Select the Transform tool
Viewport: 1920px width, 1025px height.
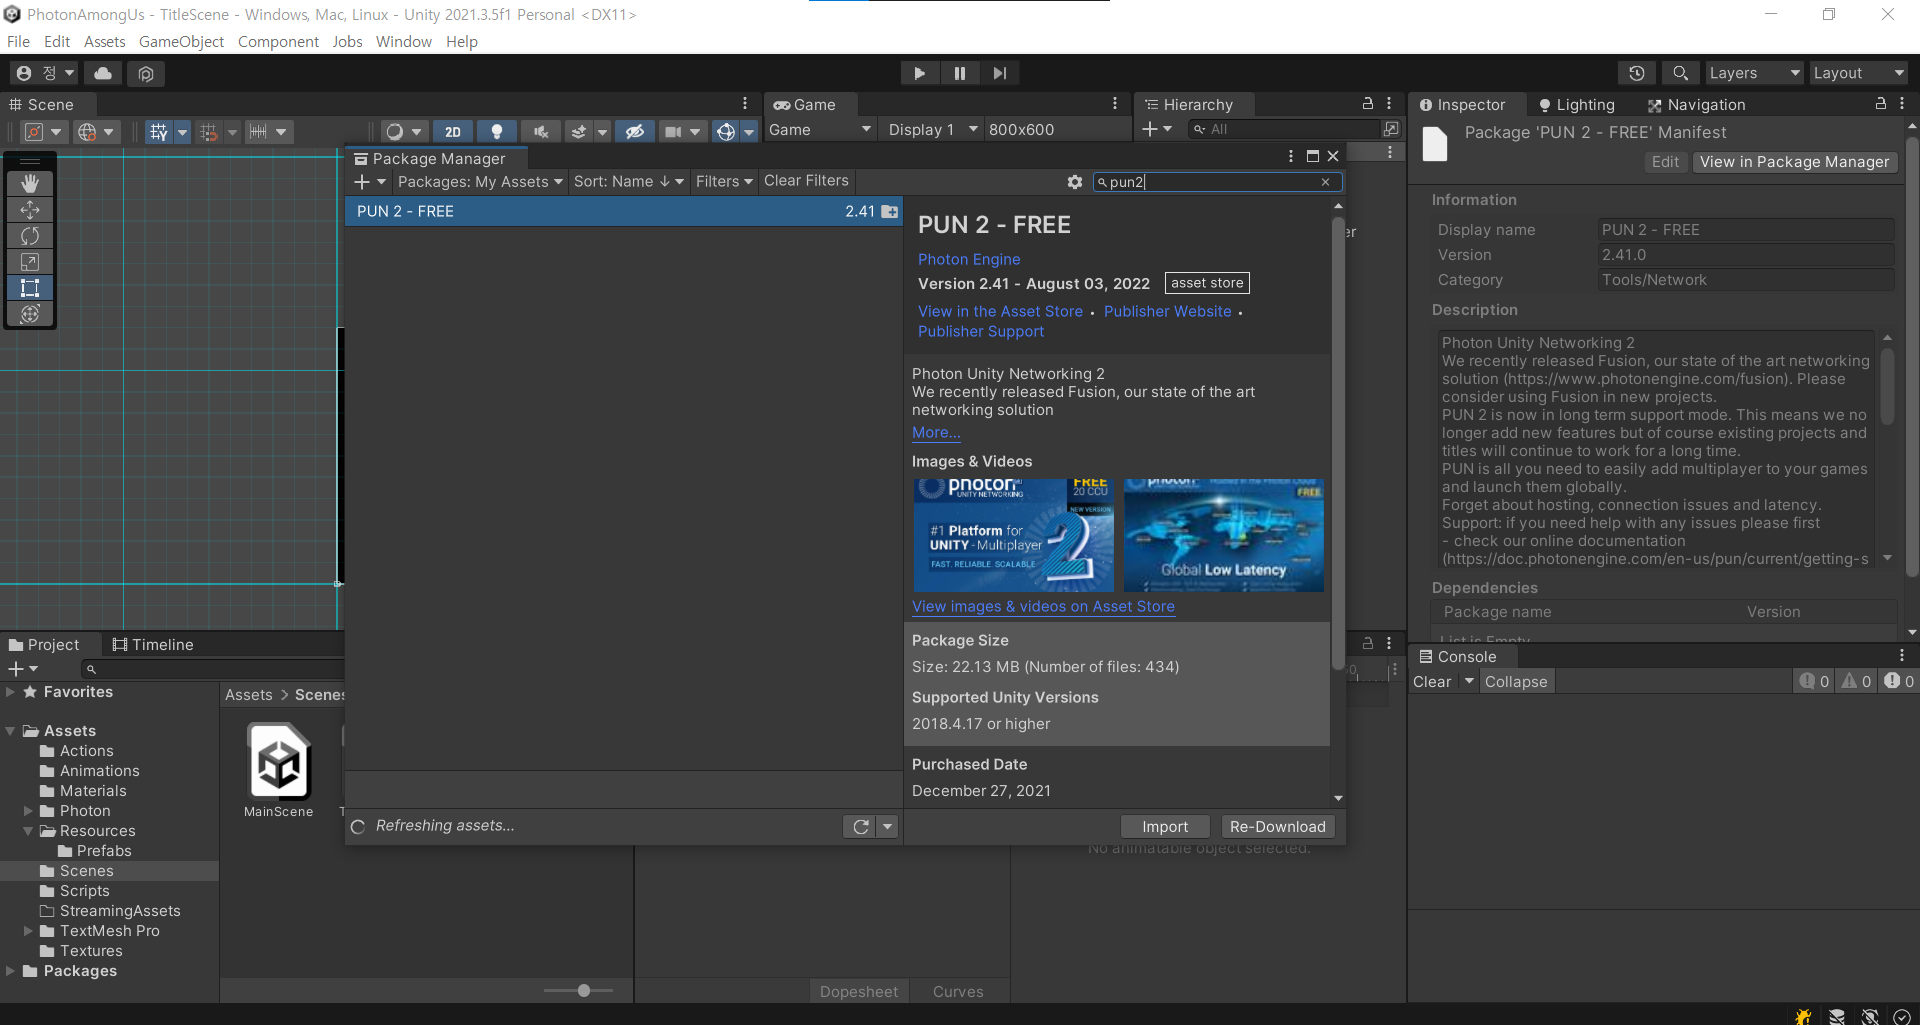[30, 313]
